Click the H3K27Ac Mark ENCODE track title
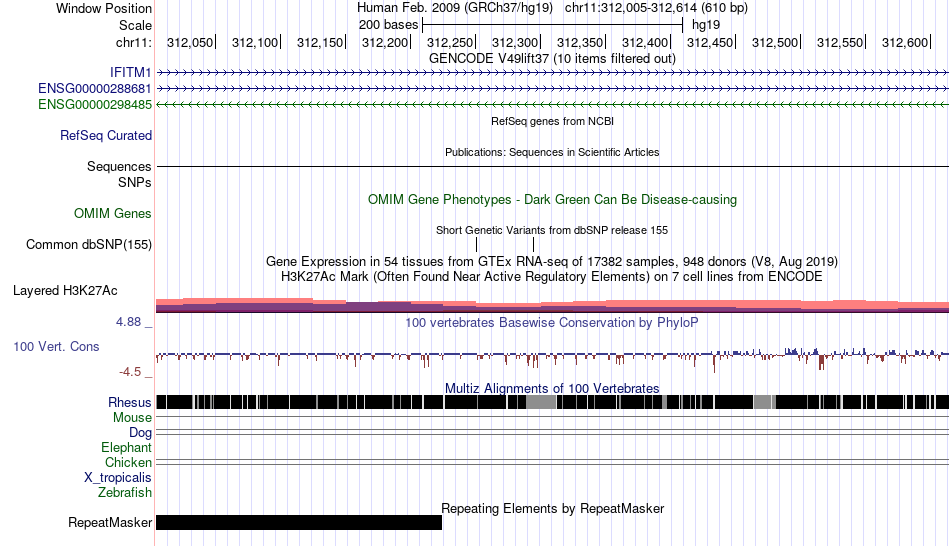 point(552,276)
